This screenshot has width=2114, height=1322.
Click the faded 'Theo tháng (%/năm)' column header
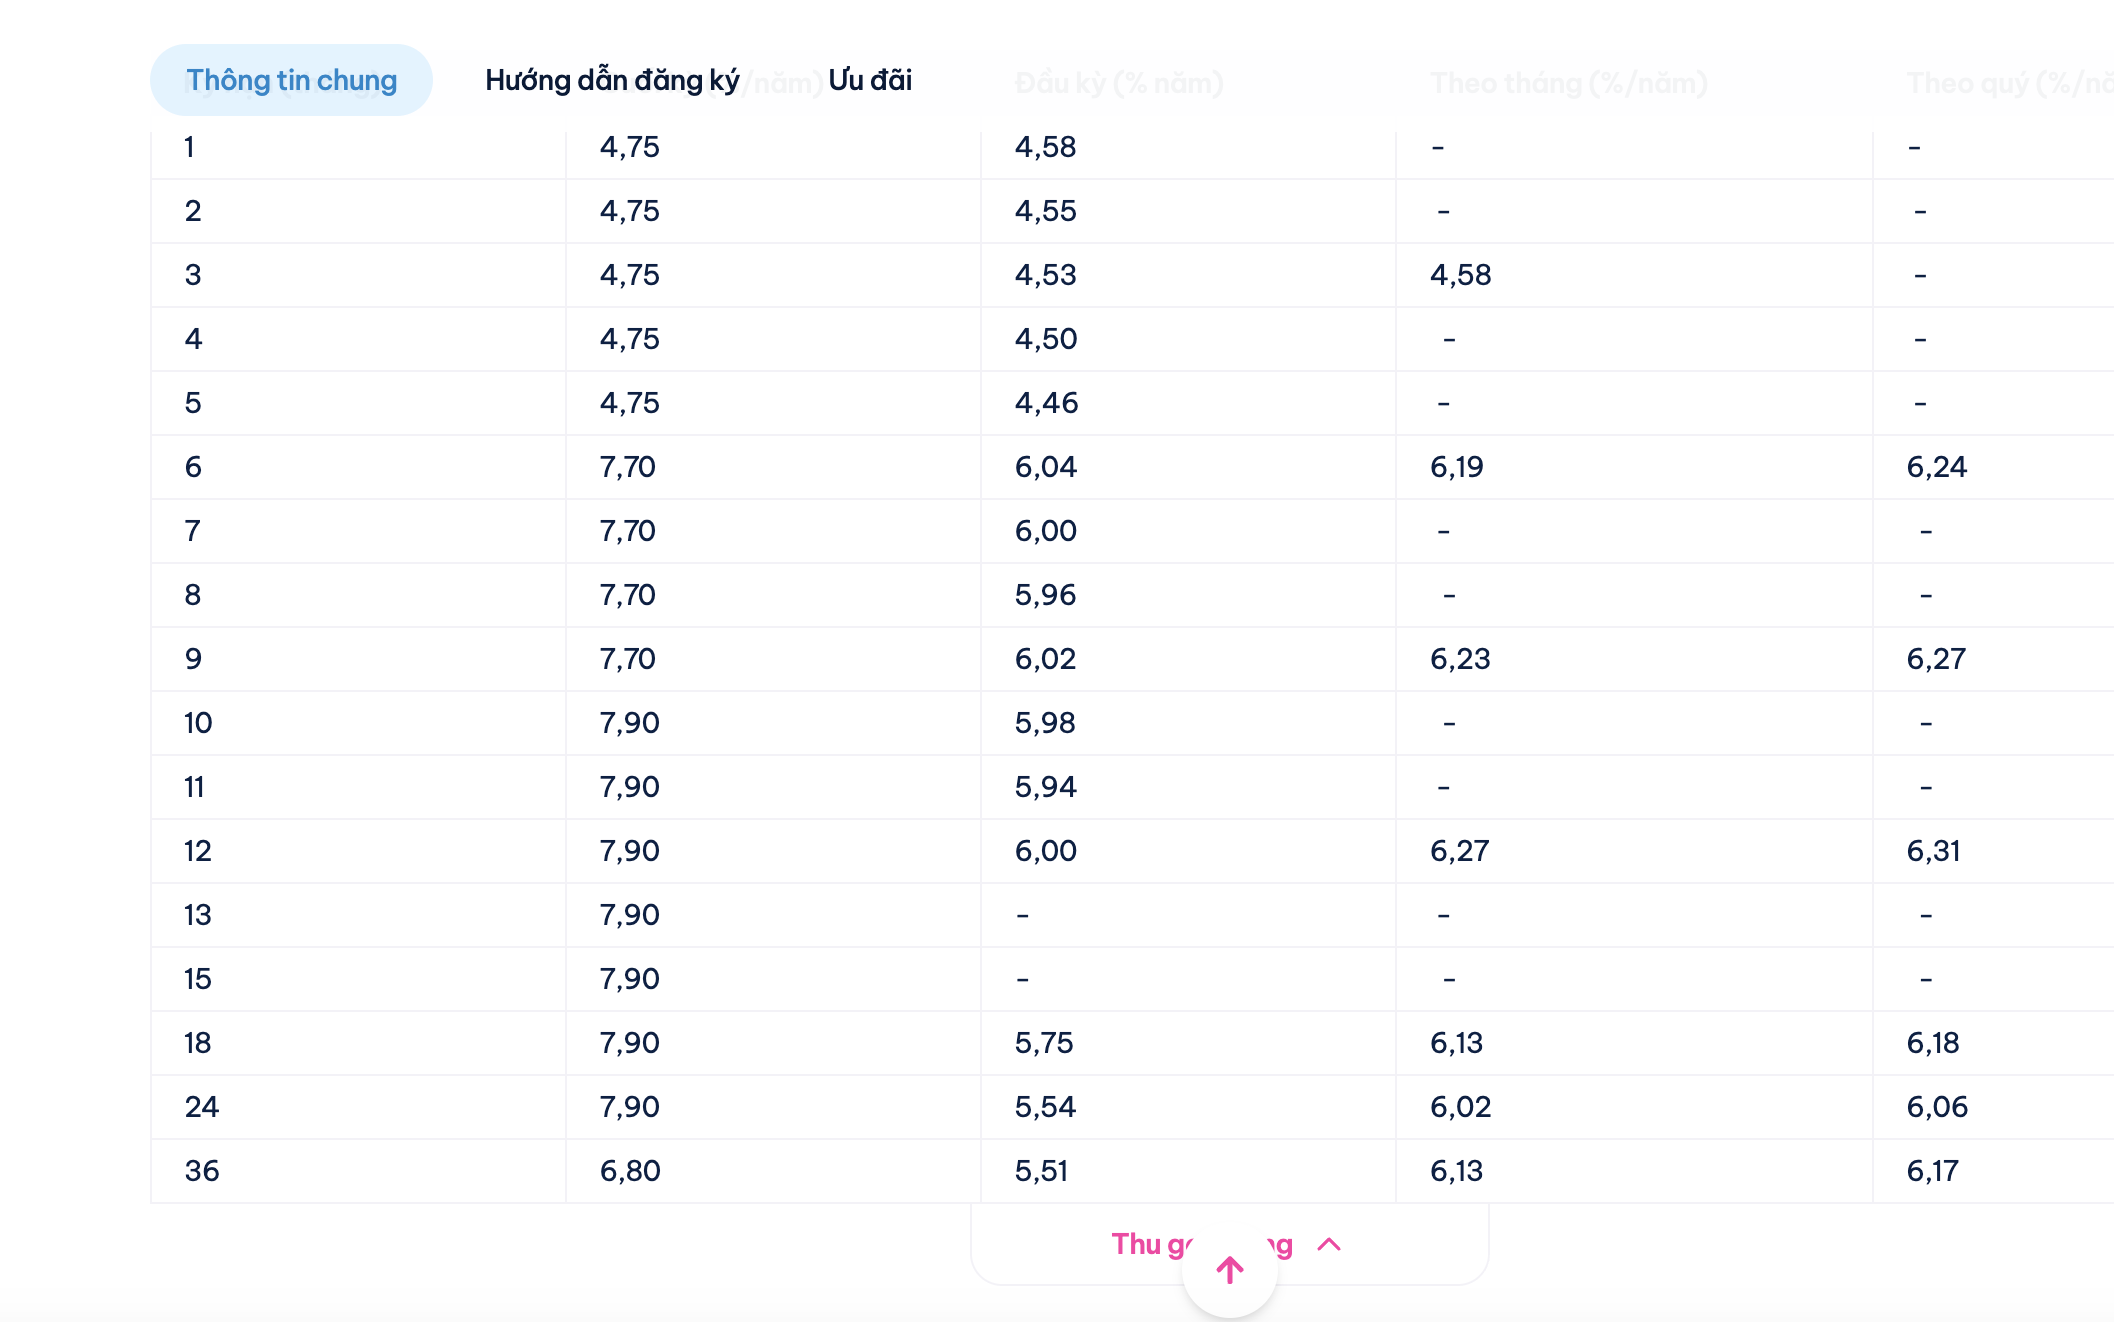pyautogui.click(x=1568, y=83)
